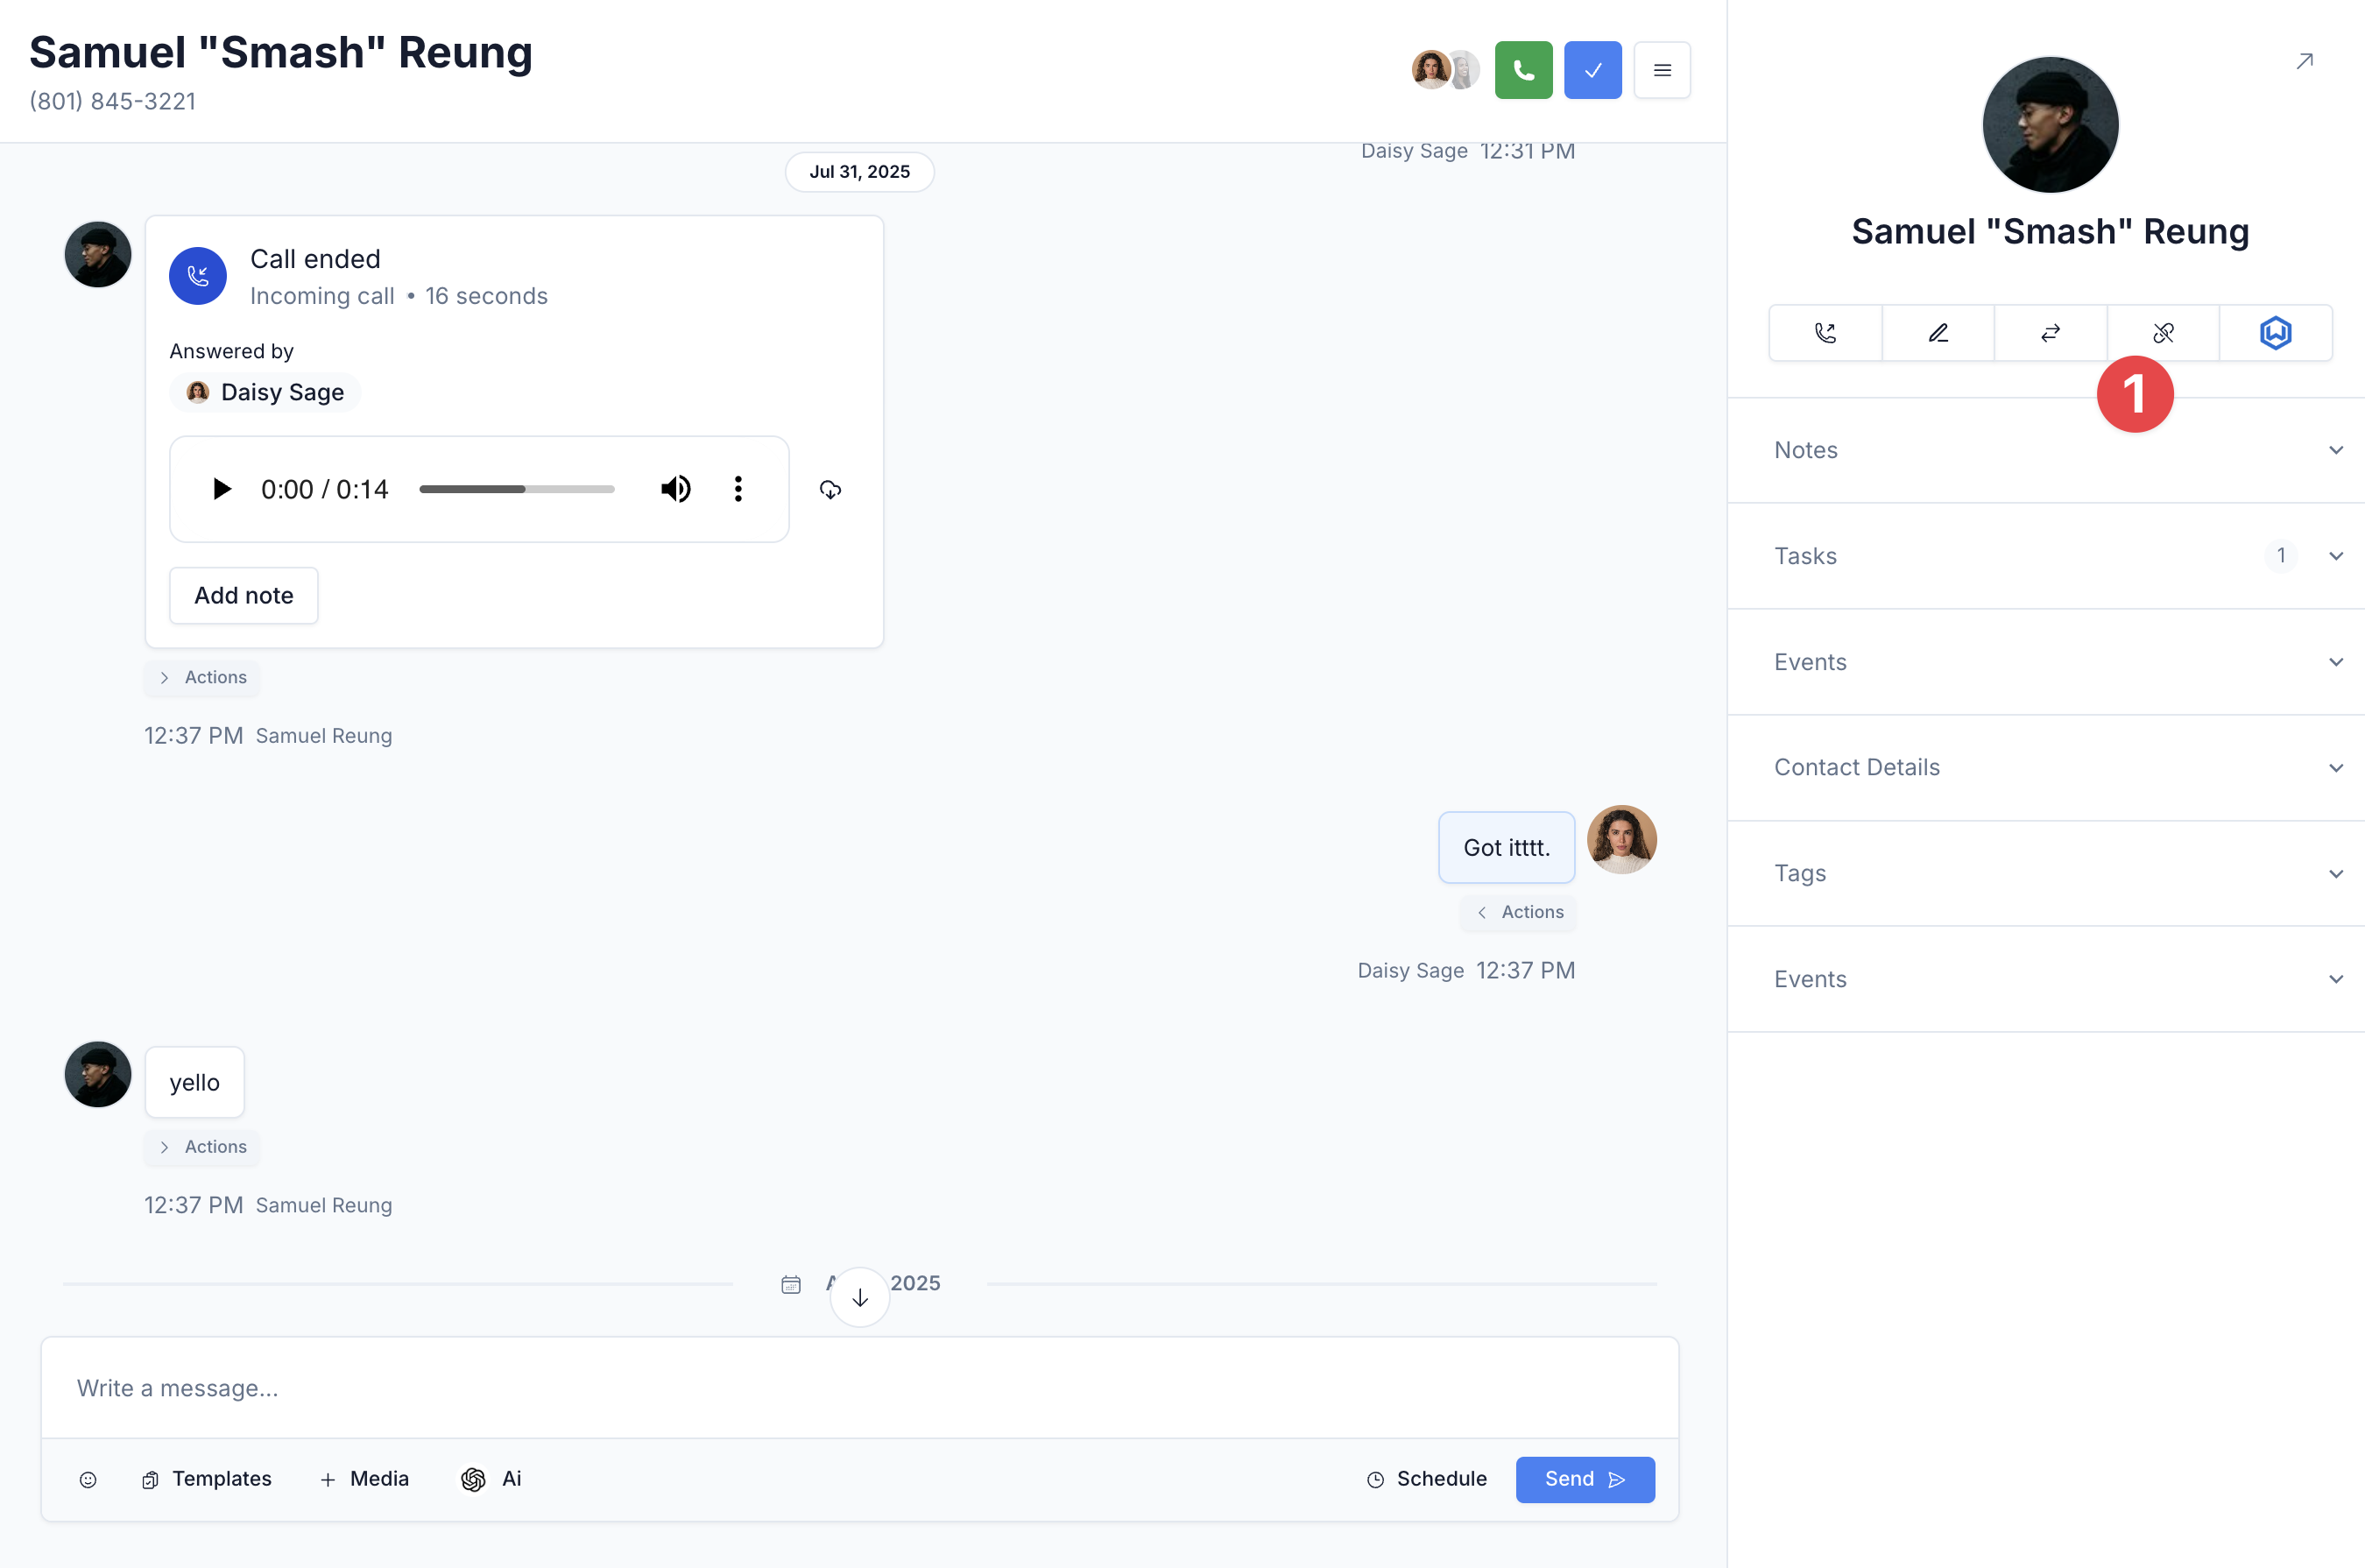Open the emoji picker in composer
The width and height of the screenshot is (2365, 1568).
[88, 1479]
